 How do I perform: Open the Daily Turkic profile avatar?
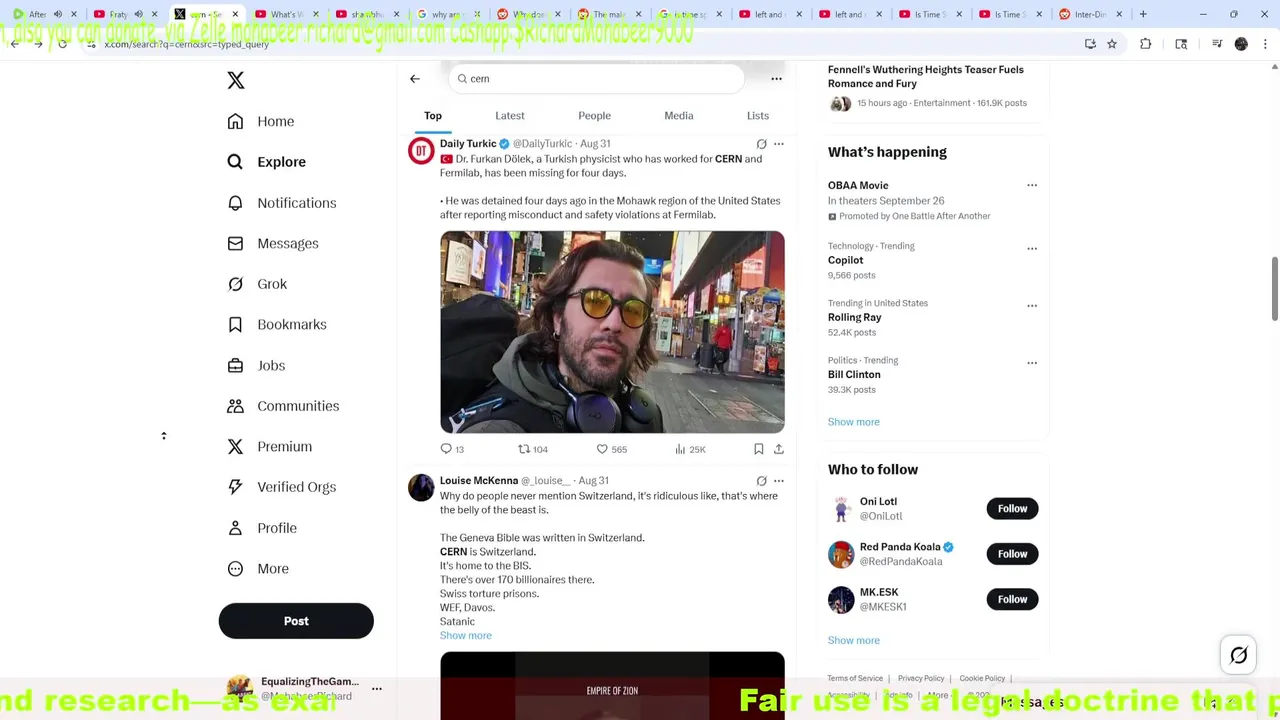[421, 151]
